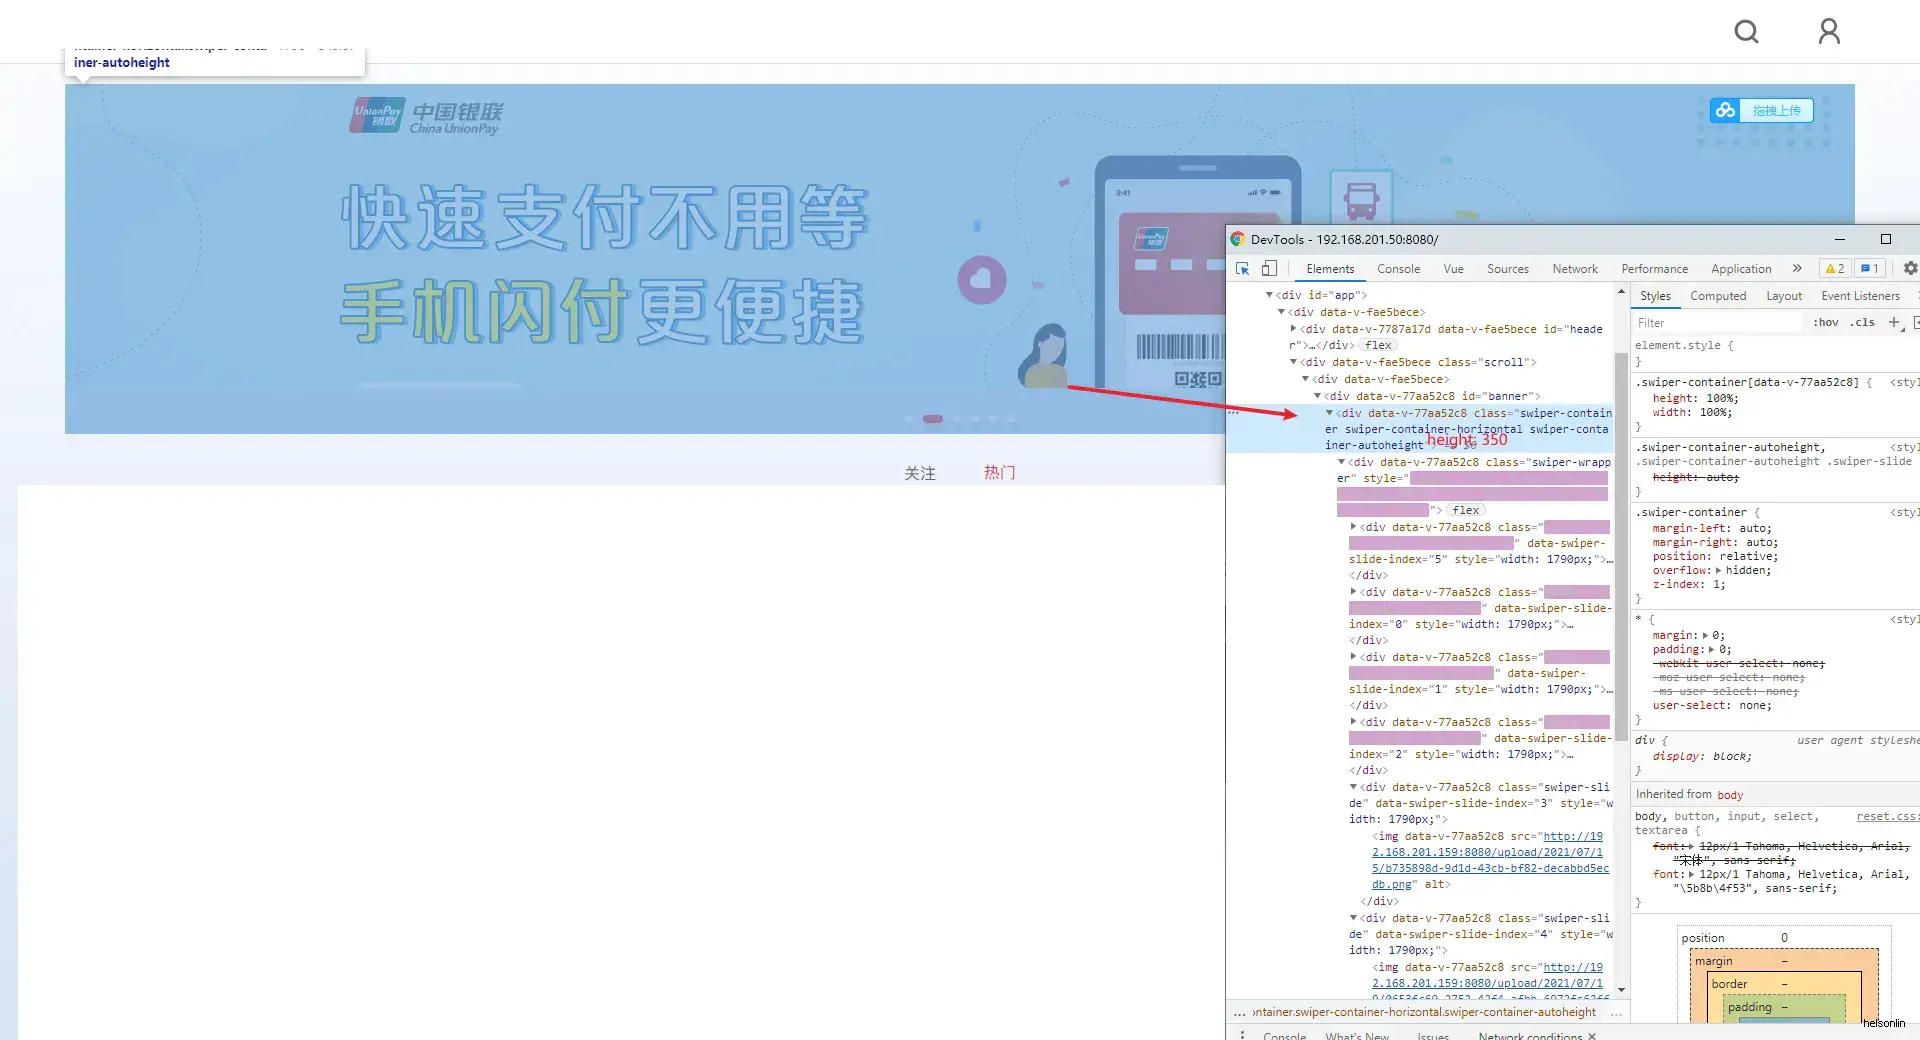Viewport: 1920px width, 1040px height.
Task: Click the :hov pseudo-class toggle icon
Action: tap(1826, 322)
